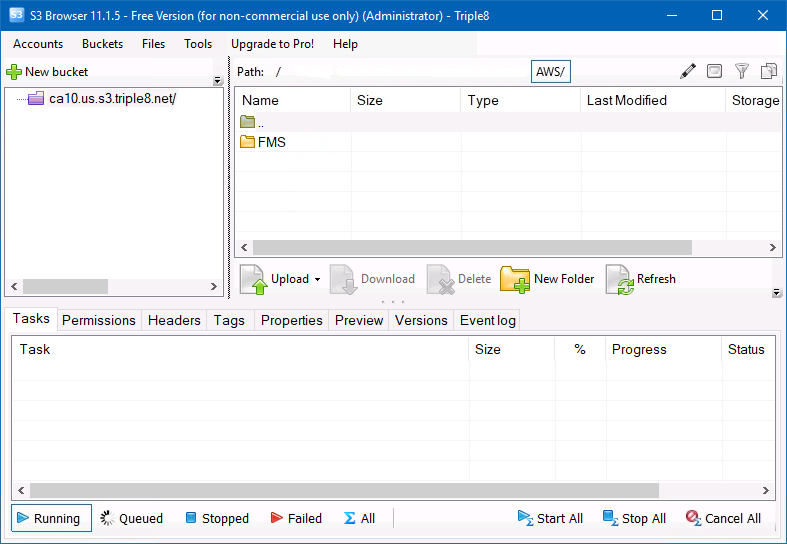Image resolution: width=787 pixels, height=544 pixels.
Task: Click the New Folder icon
Action: point(515,280)
